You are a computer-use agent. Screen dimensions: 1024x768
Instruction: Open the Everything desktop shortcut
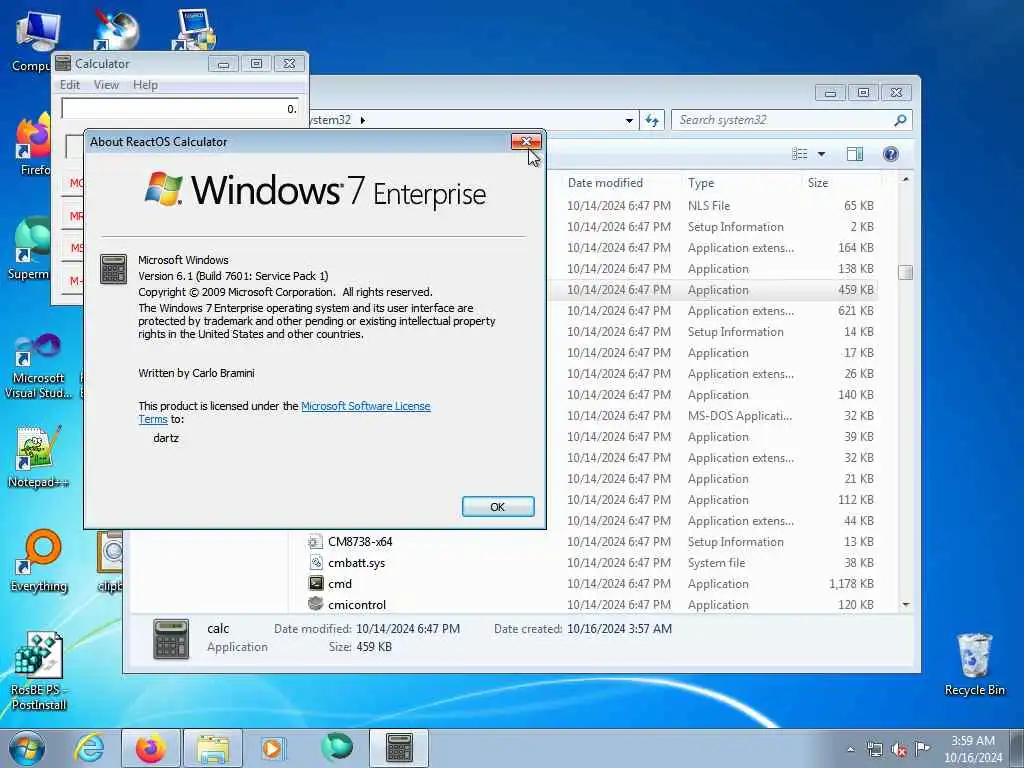[x=39, y=560]
